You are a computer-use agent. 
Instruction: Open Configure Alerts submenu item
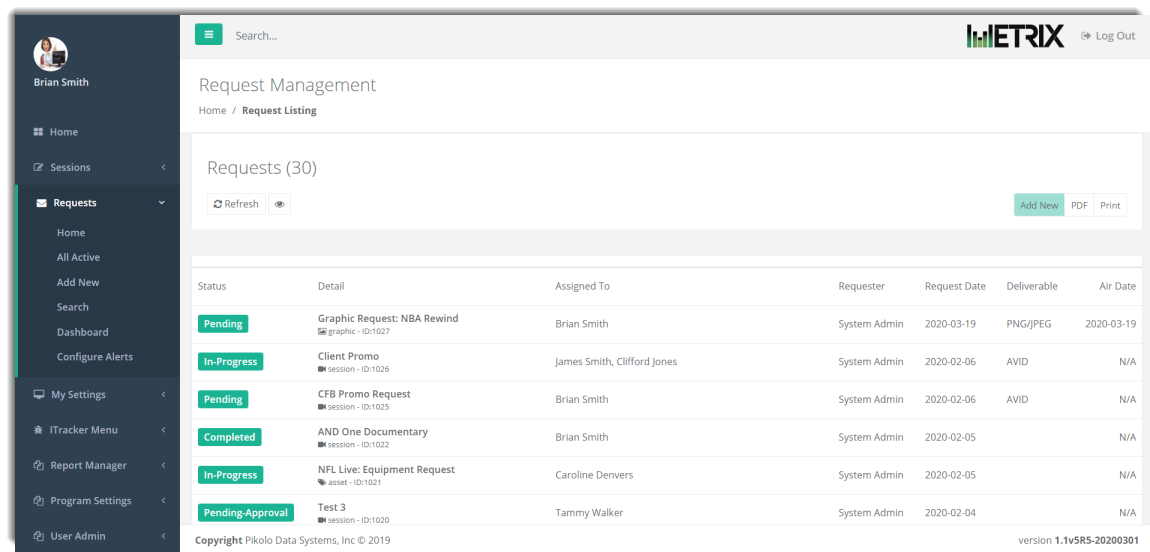tap(95, 357)
